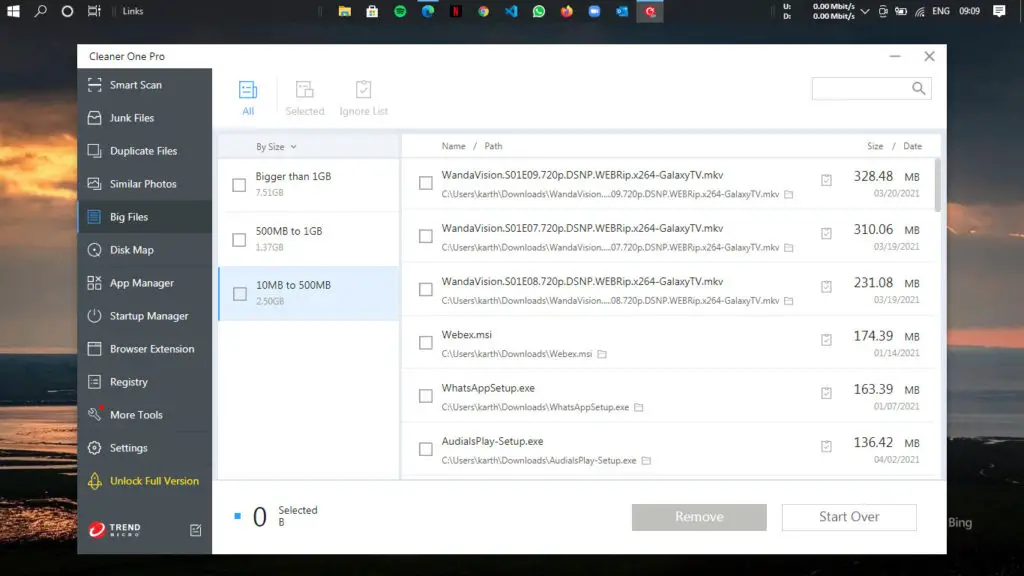Click the Remove button
Image resolution: width=1024 pixels, height=576 pixels.
tap(699, 517)
